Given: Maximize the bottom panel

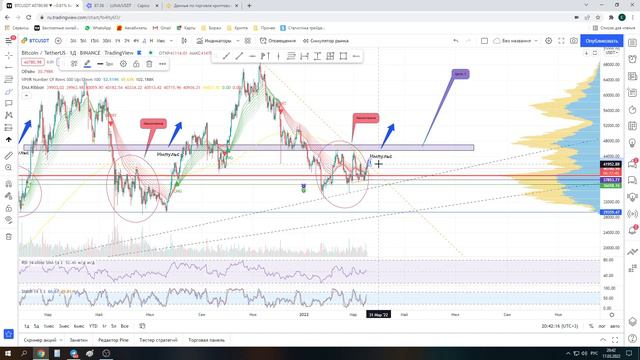Looking at the screenshot, I should [x=615, y=340].
